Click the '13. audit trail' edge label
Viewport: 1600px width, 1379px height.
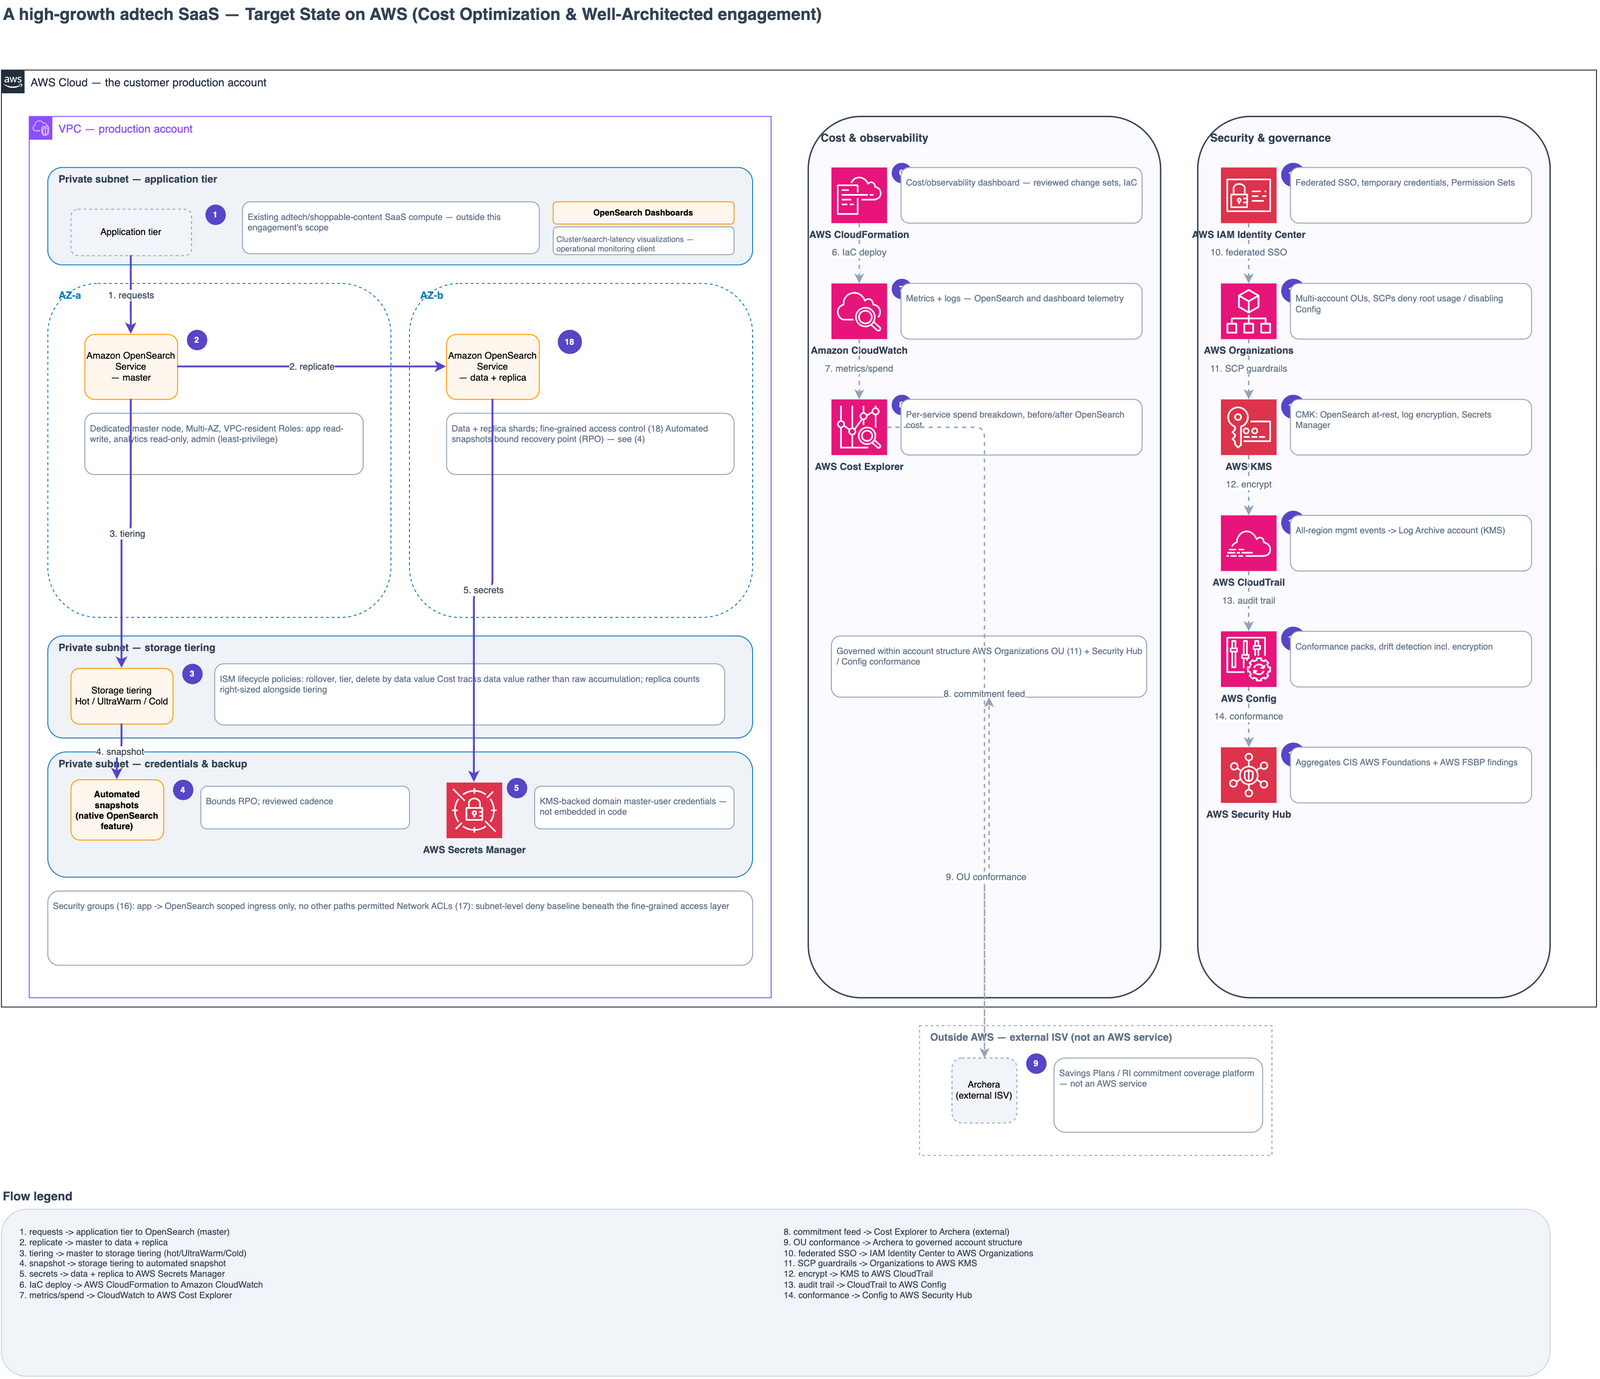click(x=1248, y=601)
